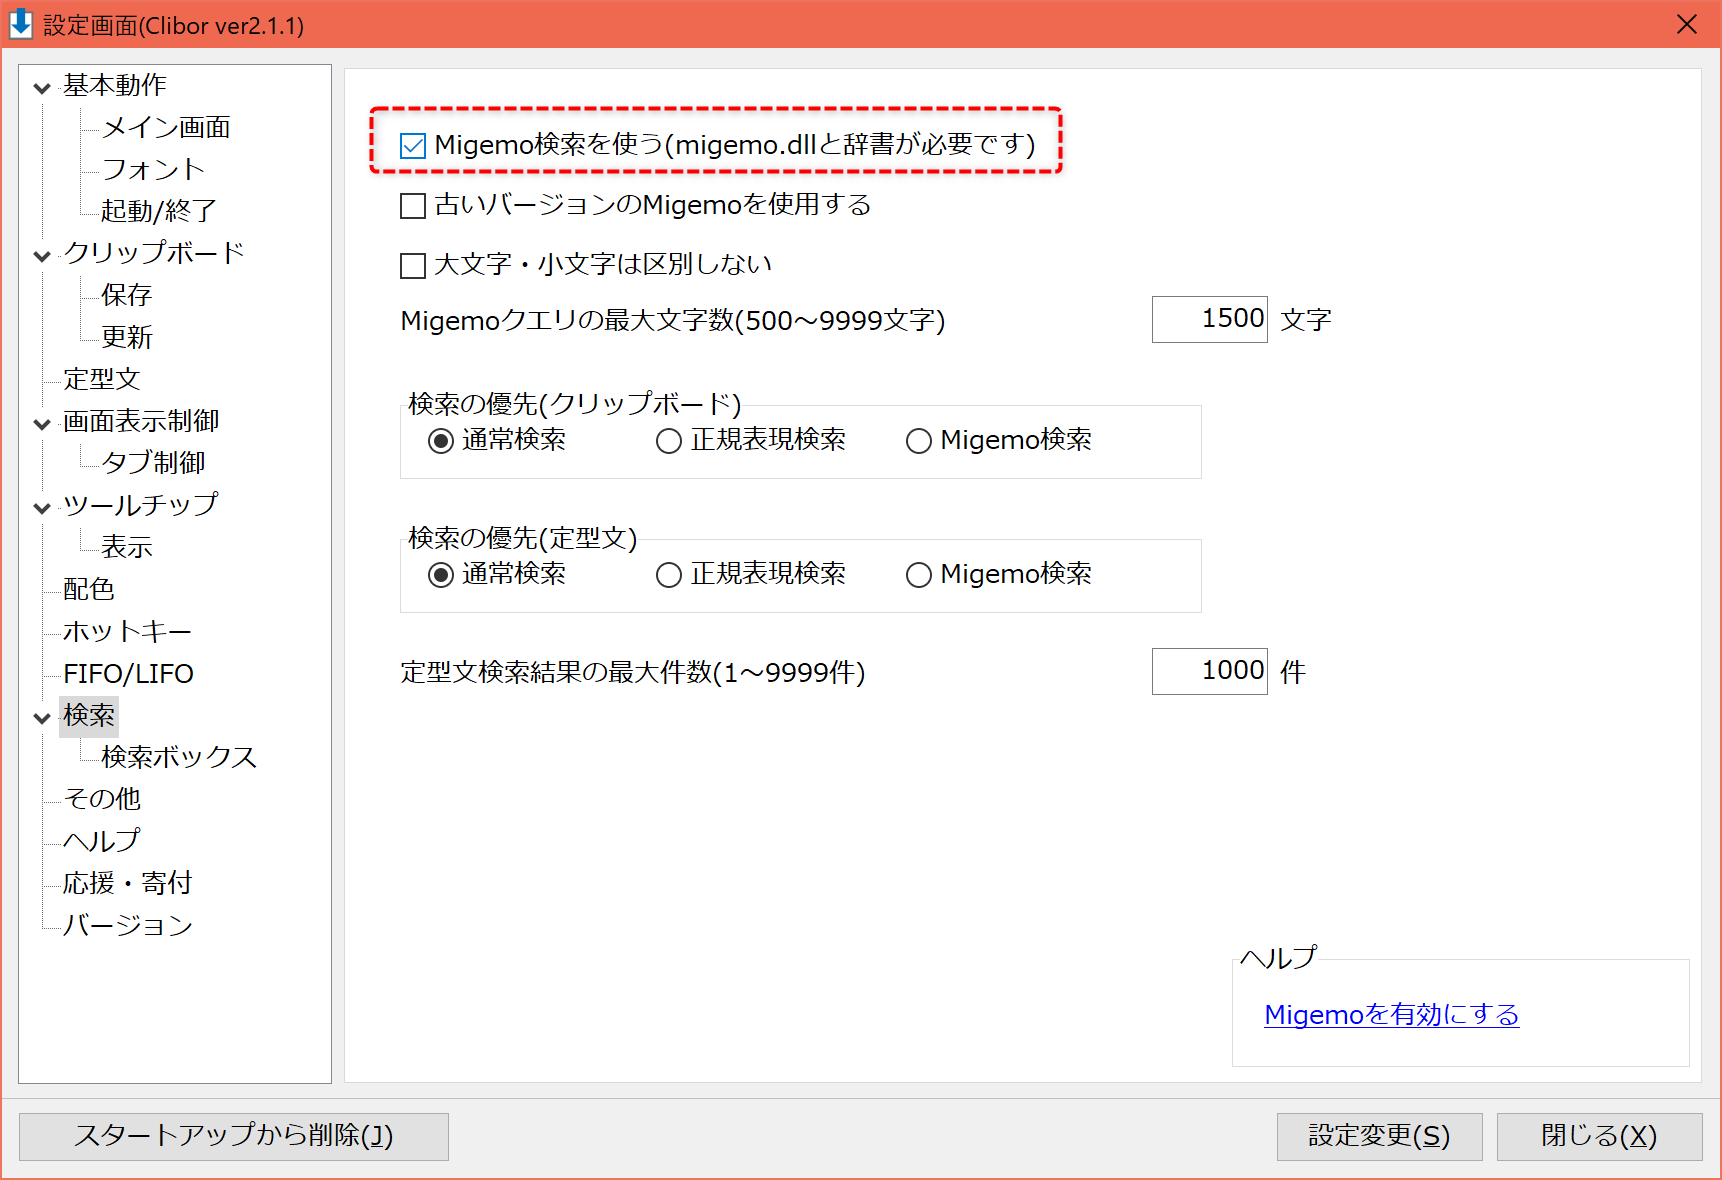Uncheck the Migemo検索を使う checkbox
1722x1180 pixels.
point(413,146)
